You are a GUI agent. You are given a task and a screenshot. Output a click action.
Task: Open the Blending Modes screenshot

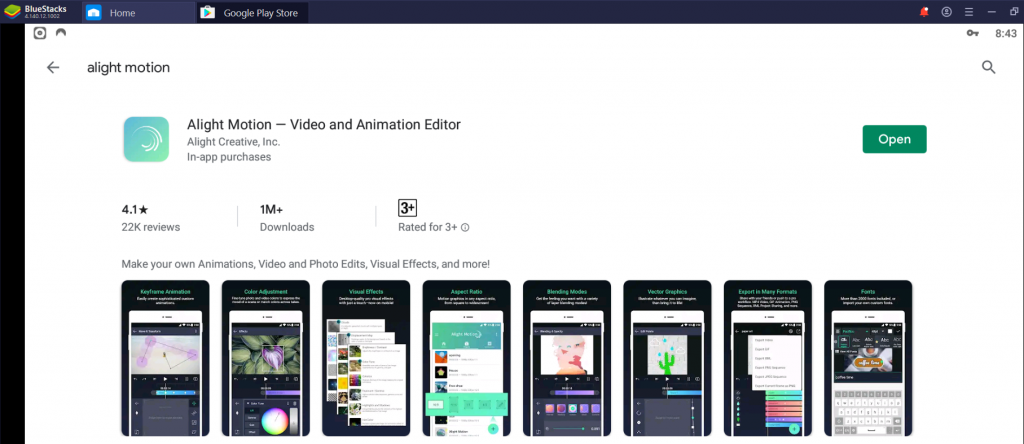[567, 358]
